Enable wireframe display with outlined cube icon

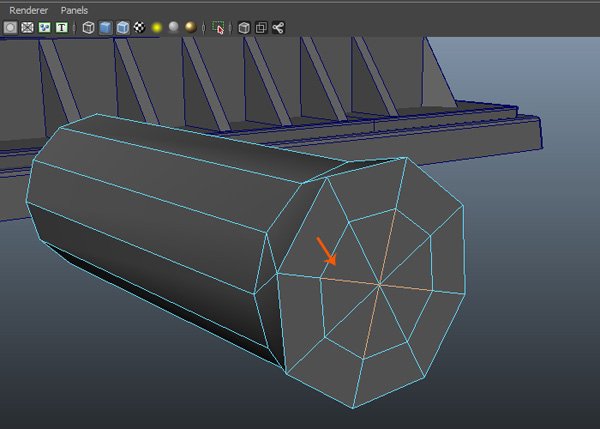click(x=88, y=28)
